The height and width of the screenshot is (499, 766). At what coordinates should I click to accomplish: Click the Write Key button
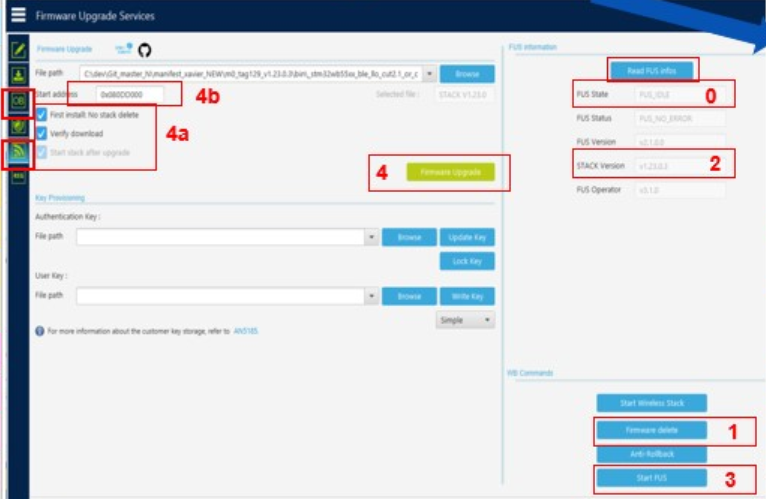click(467, 296)
